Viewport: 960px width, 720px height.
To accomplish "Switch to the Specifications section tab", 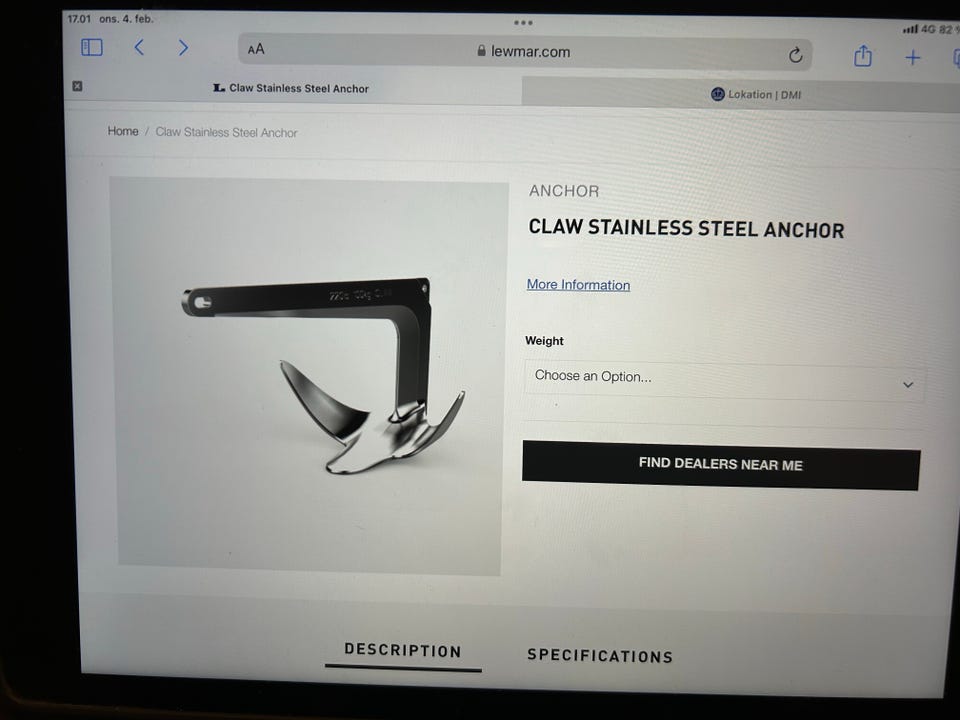I will tap(600, 656).
